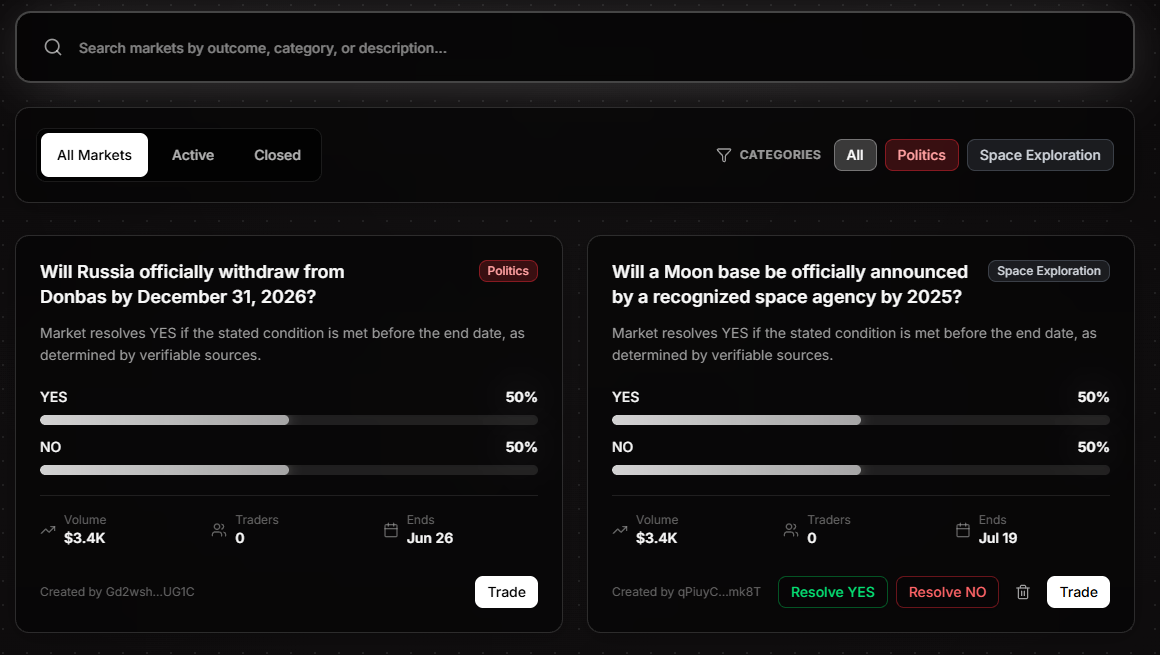This screenshot has width=1160, height=655.
Task: Enable the Politics category filter
Action: (x=921, y=155)
